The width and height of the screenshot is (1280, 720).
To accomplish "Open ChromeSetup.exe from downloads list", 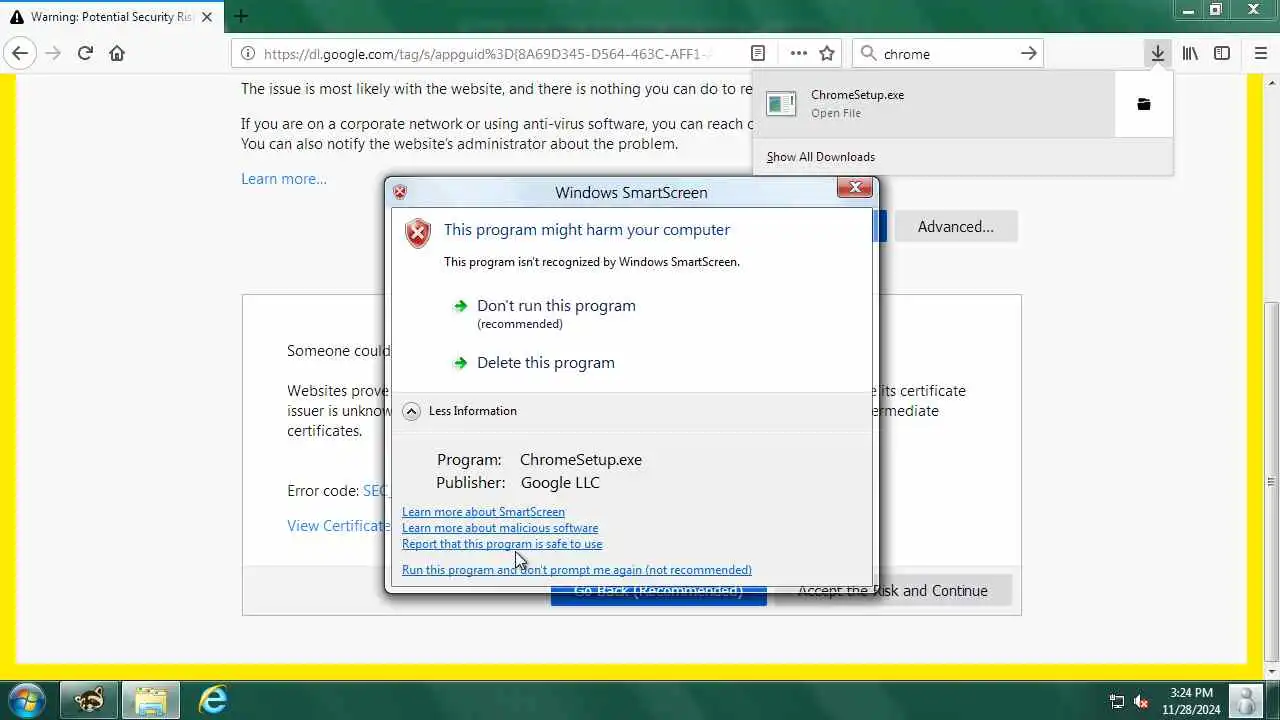I will point(934,104).
